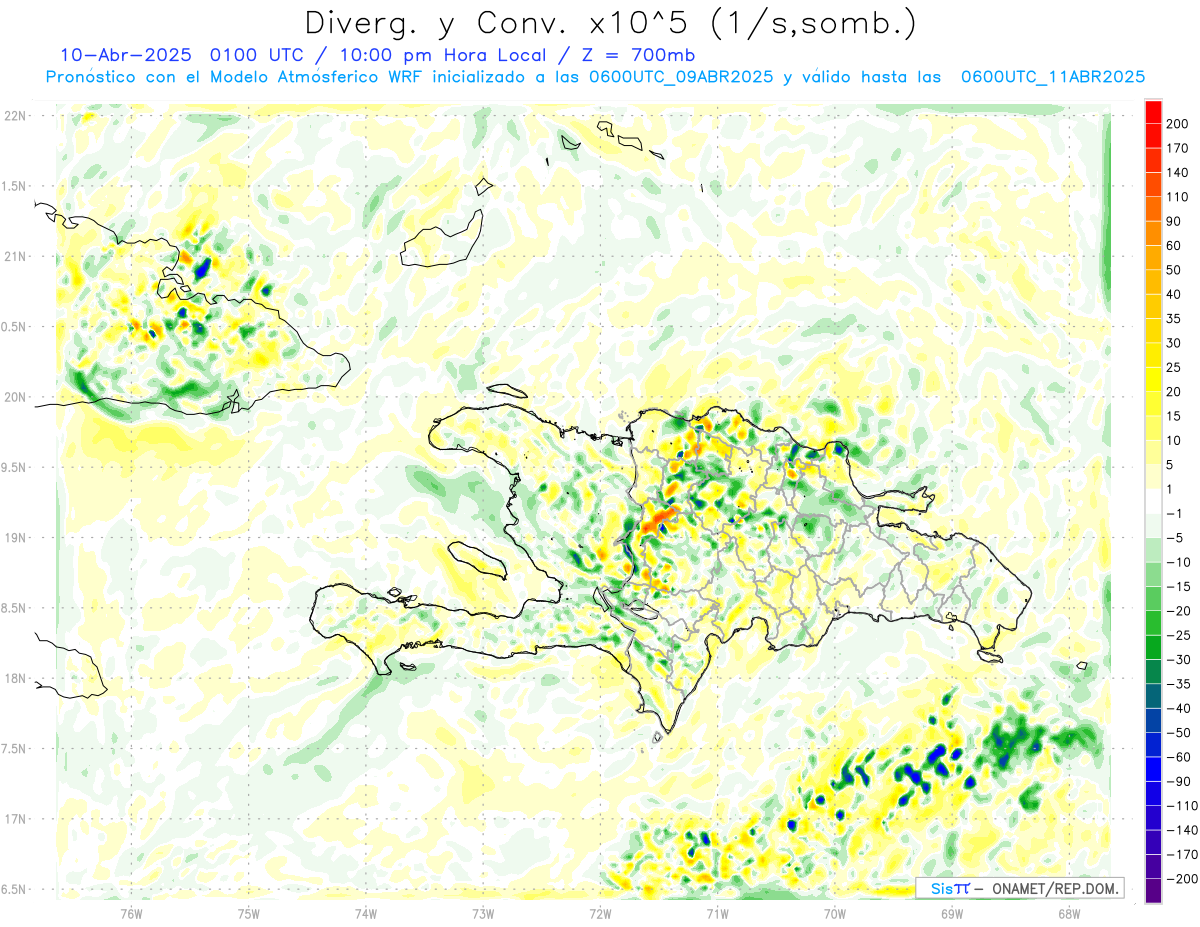This screenshot has width=1200, height=927.
Task: Pick the color band between 60 and 90
Action: pyautogui.click(x=1154, y=234)
